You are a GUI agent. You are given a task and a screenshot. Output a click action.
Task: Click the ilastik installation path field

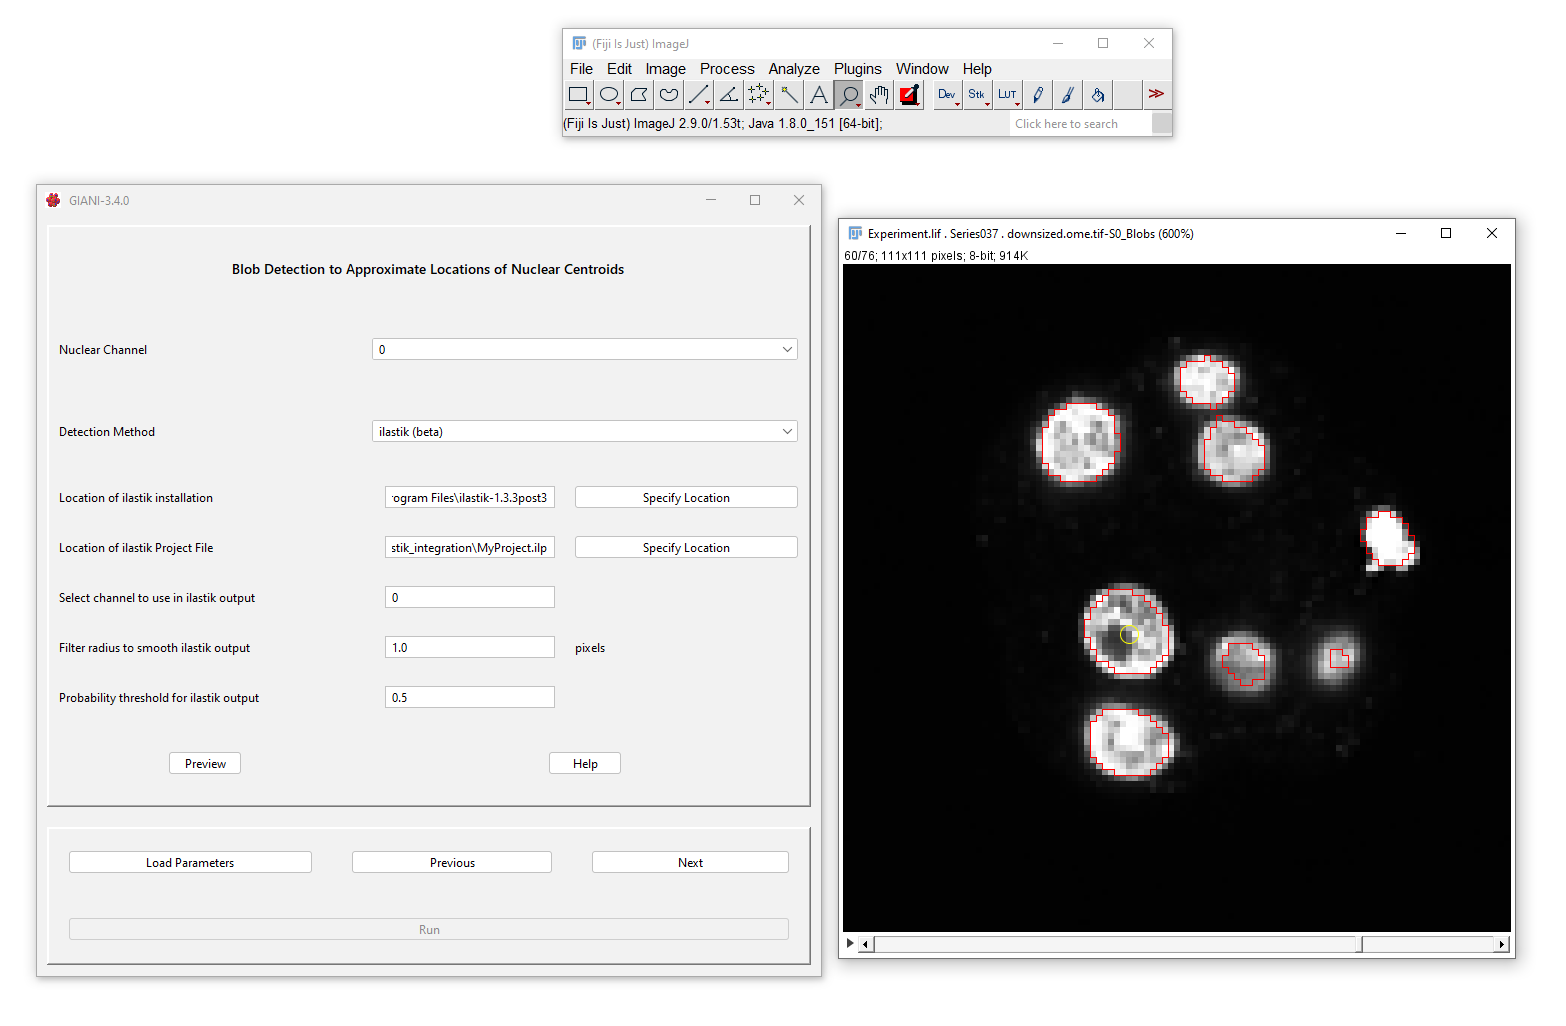point(470,497)
